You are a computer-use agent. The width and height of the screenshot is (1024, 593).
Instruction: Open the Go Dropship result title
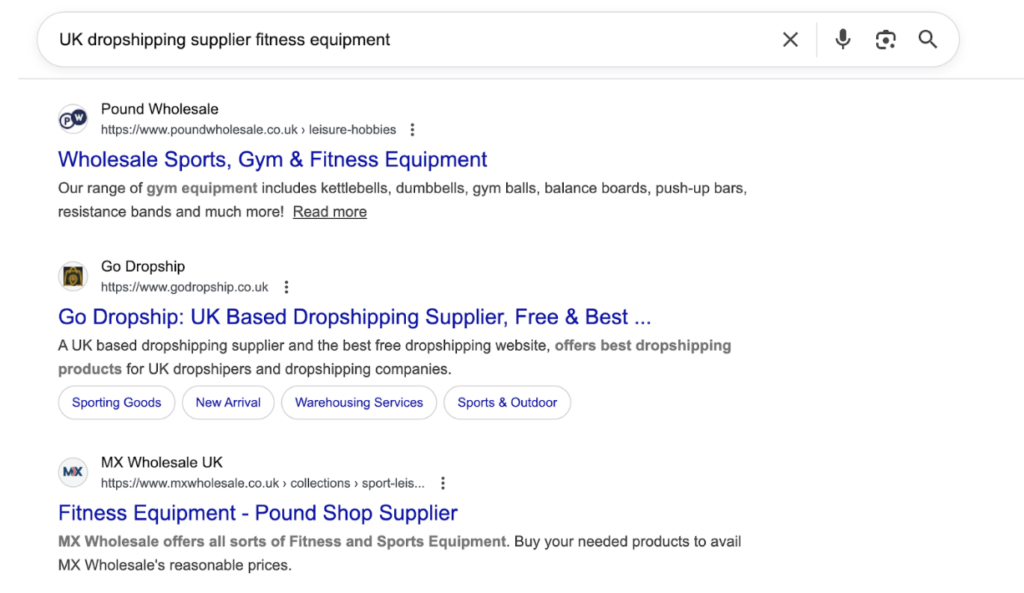pyautogui.click(x=353, y=316)
